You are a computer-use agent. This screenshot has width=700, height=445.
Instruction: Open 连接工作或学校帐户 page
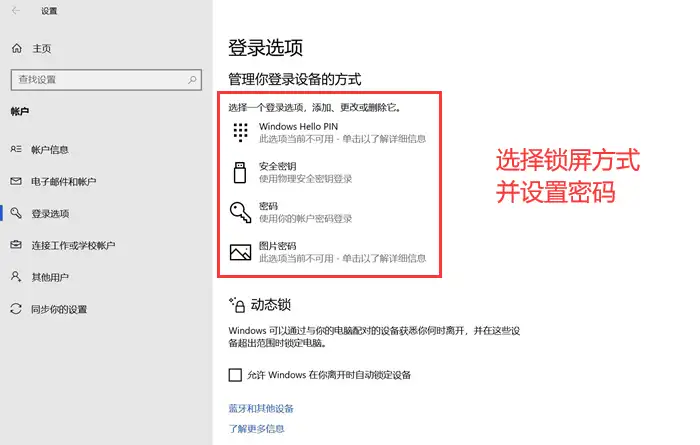click(x=73, y=245)
